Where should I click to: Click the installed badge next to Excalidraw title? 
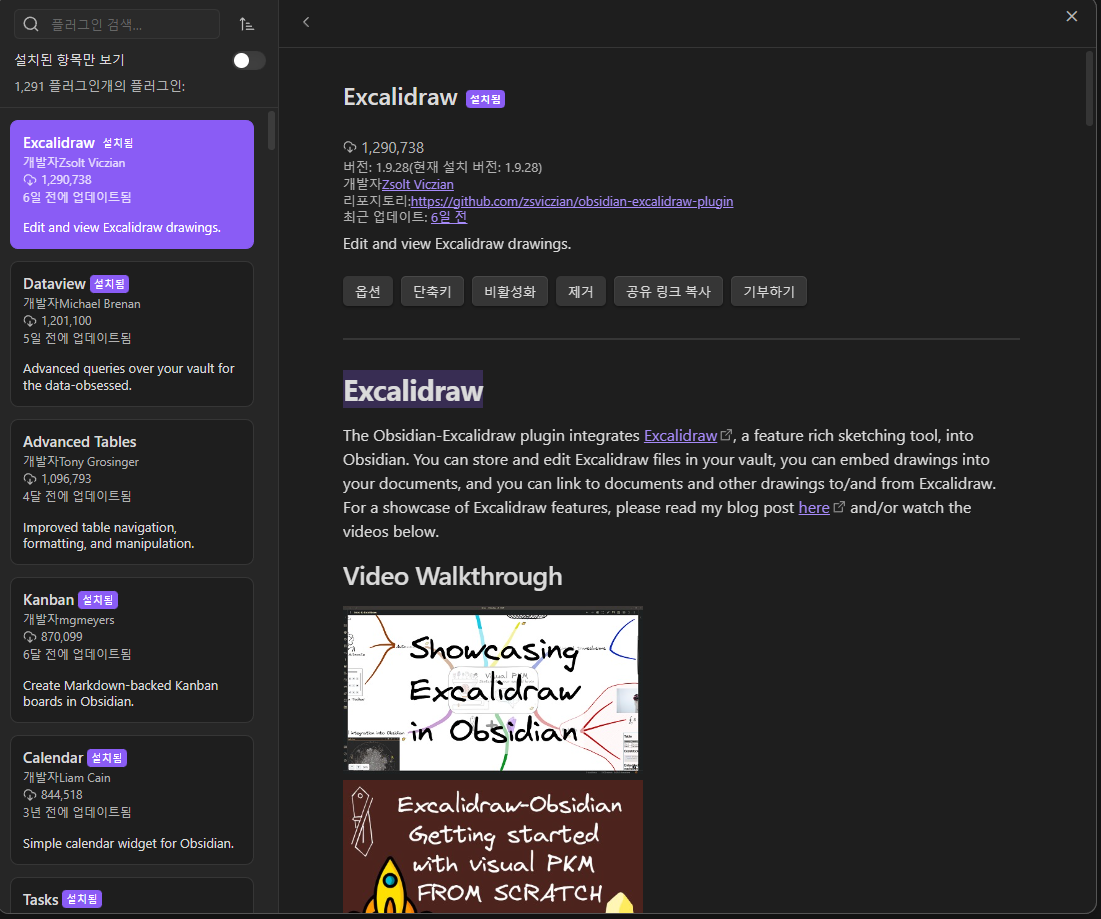485,99
